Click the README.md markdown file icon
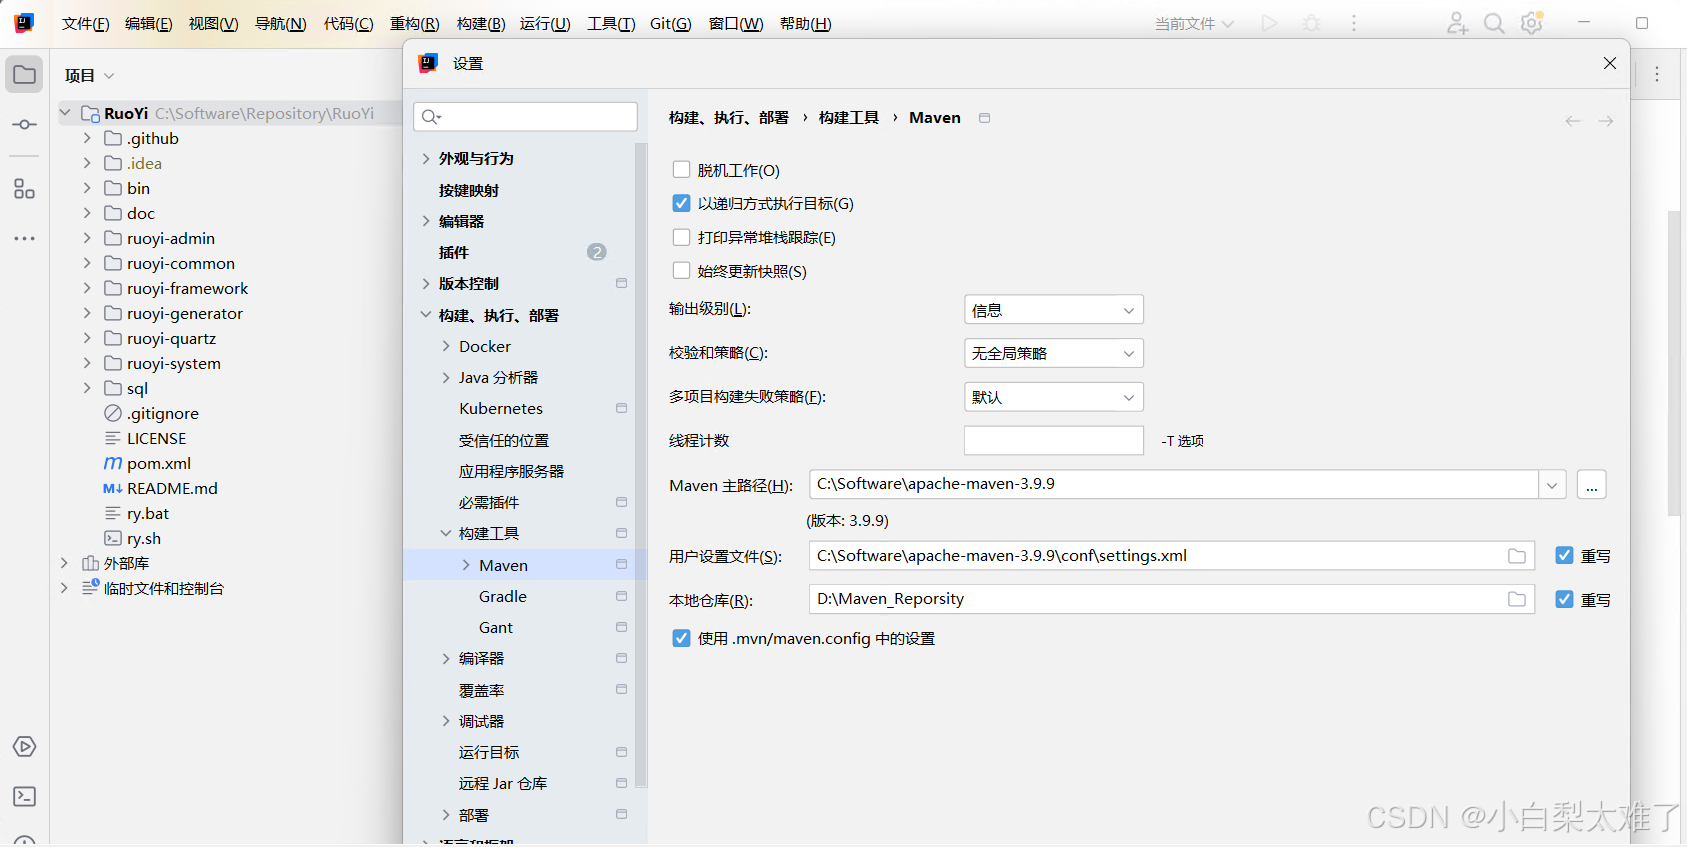The width and height of the screenshot is (1687, 847). (x=113, y=488)
